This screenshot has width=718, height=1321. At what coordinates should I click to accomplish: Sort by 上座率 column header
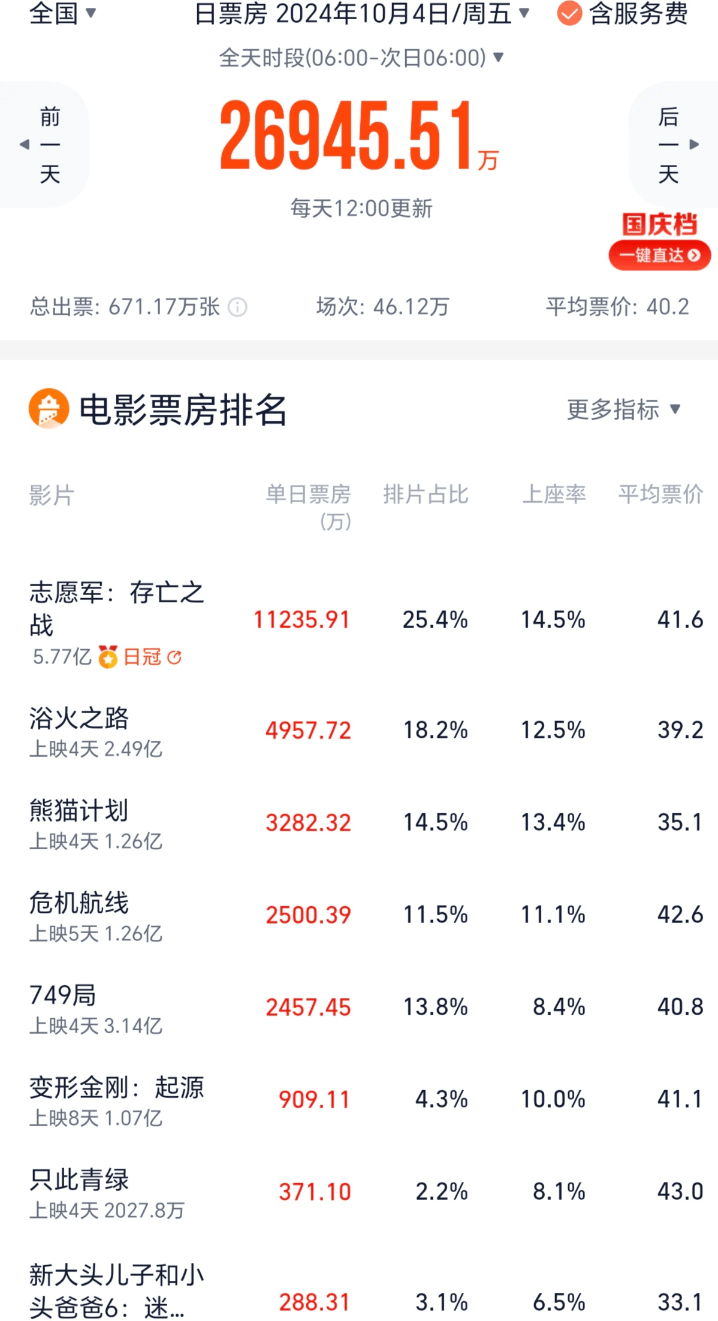(x=554, y=495)
